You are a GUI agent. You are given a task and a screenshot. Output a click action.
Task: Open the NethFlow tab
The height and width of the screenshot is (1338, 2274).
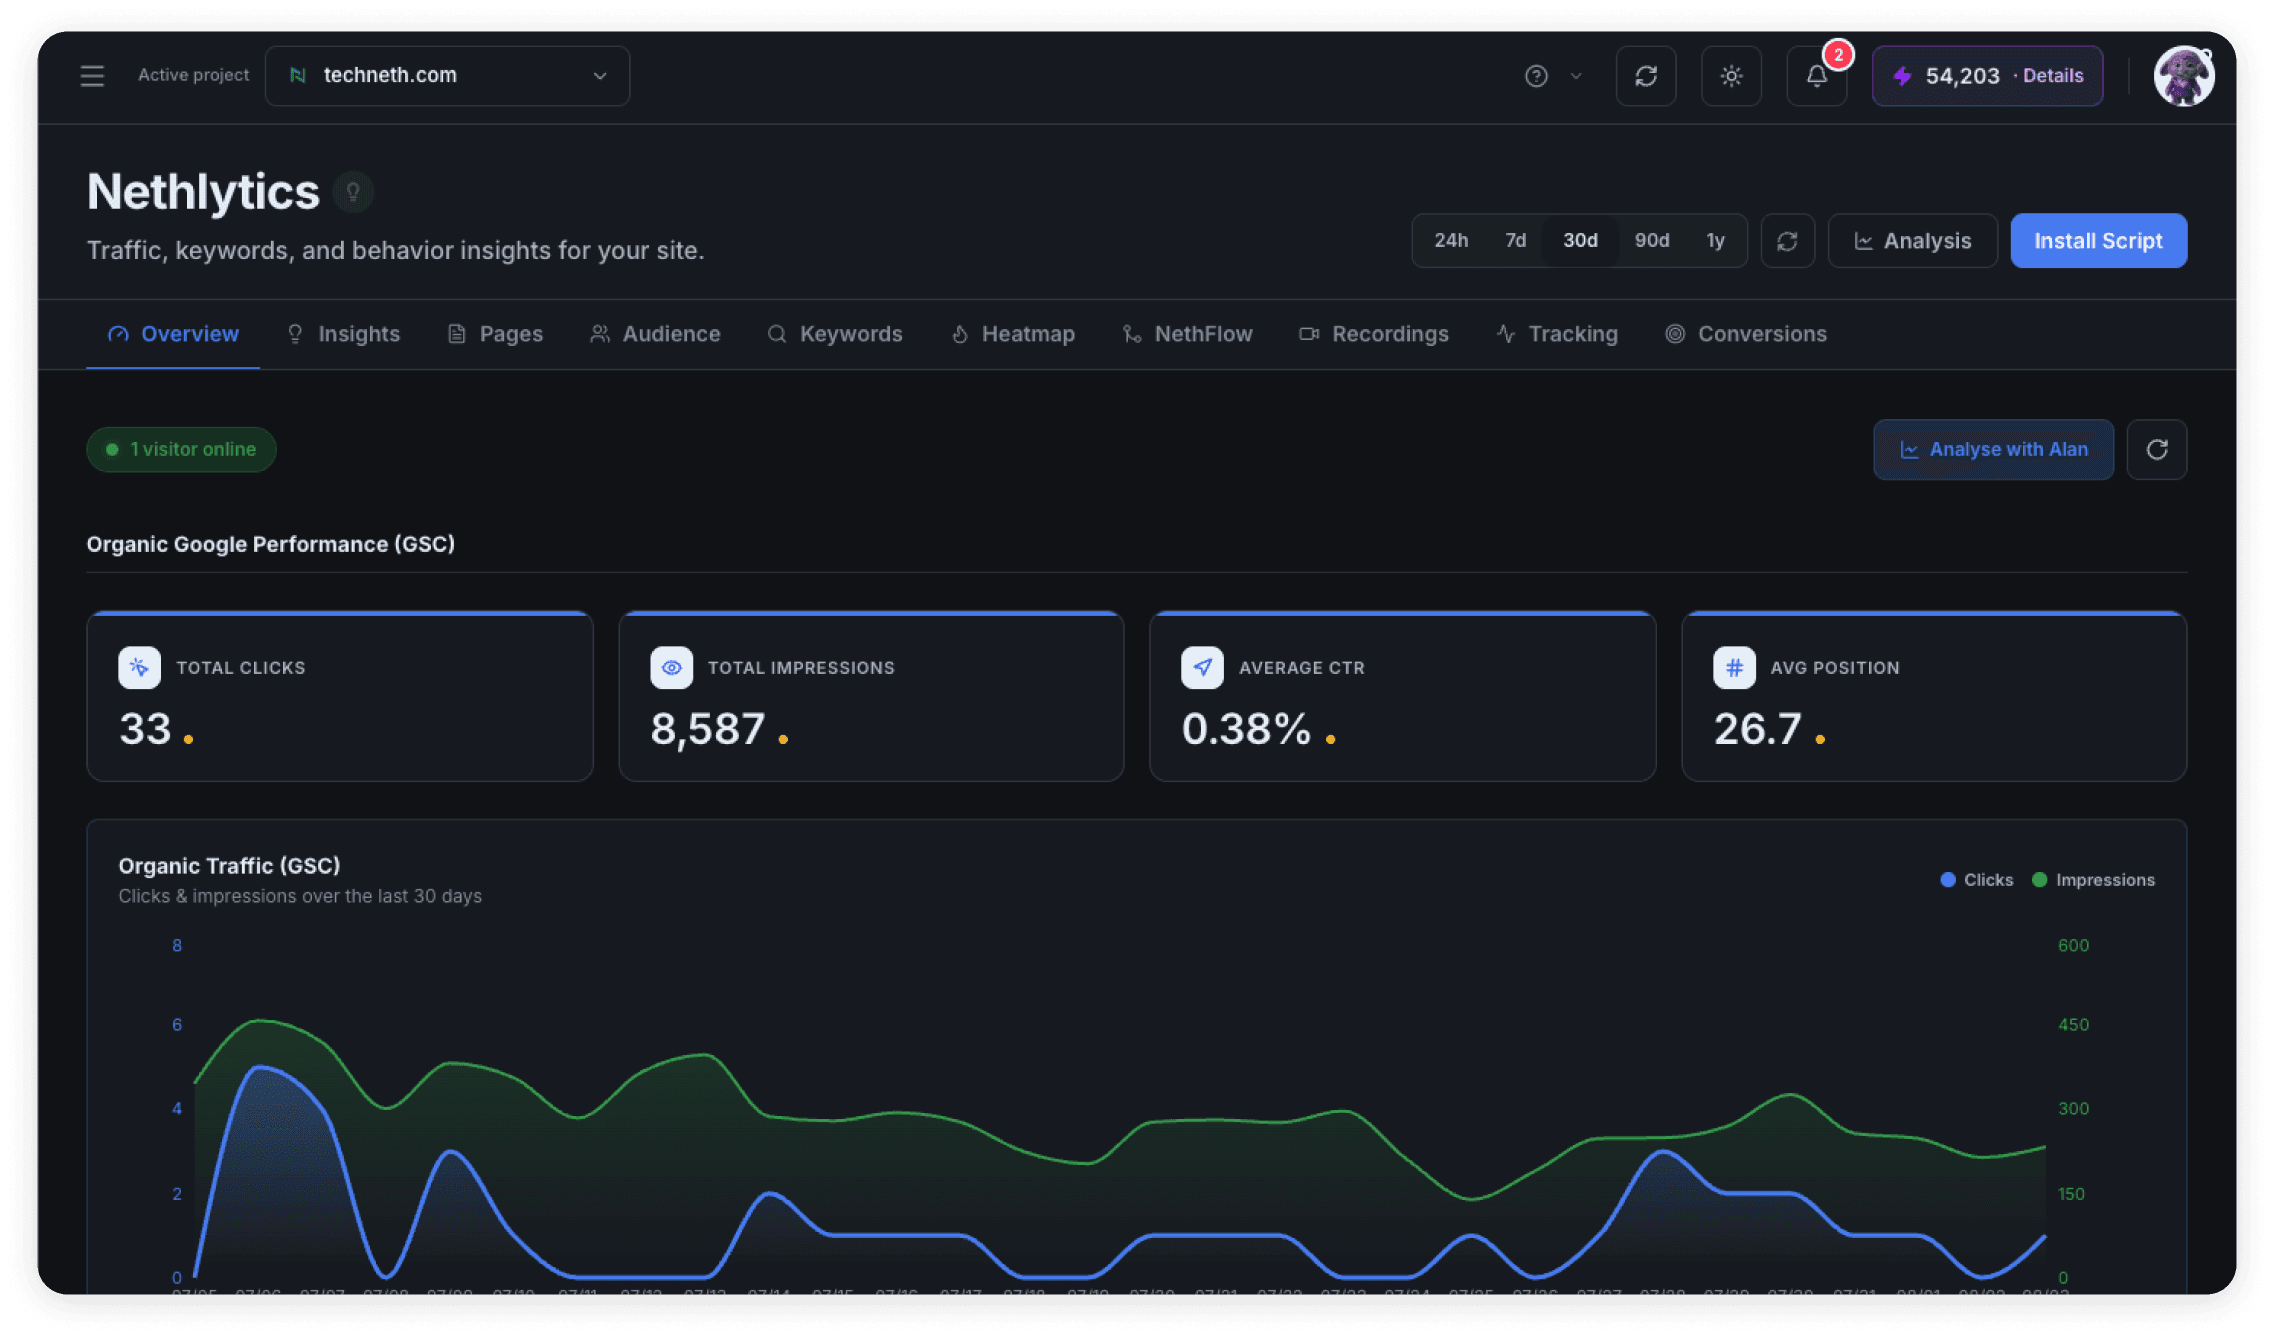tap(1188, 334)
